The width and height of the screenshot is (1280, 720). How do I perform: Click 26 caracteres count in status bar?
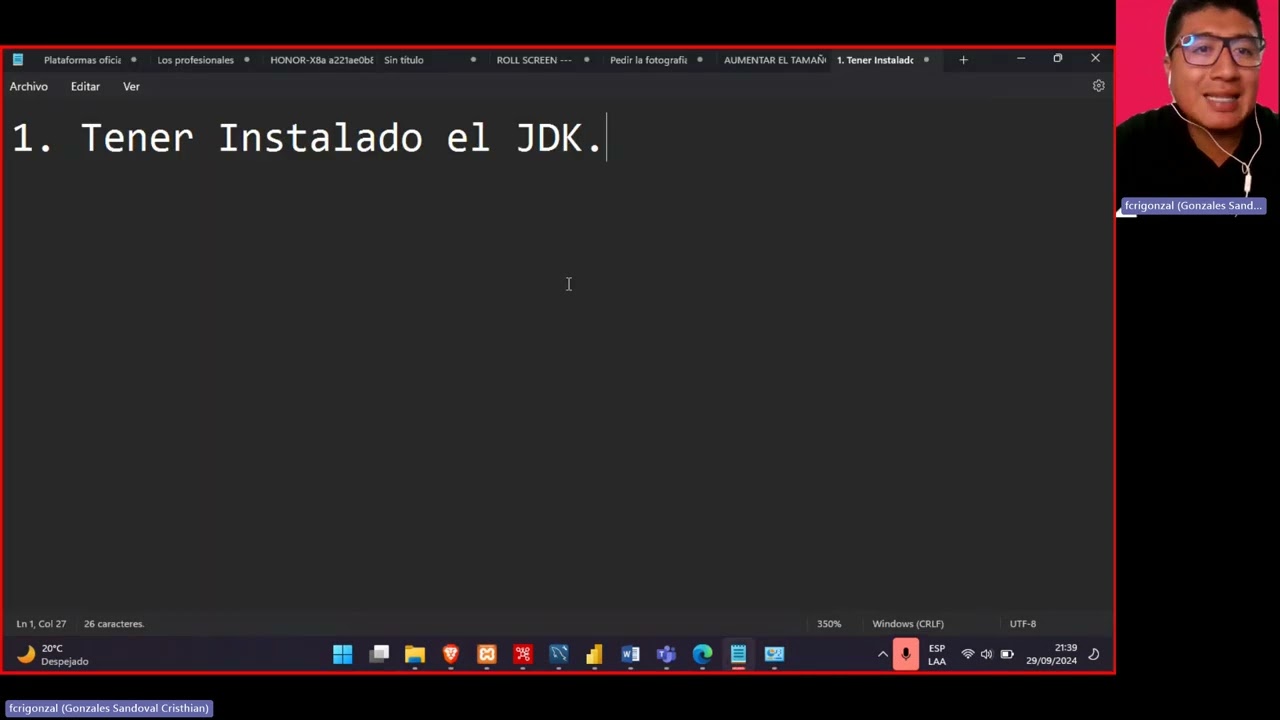coord(114,624)
